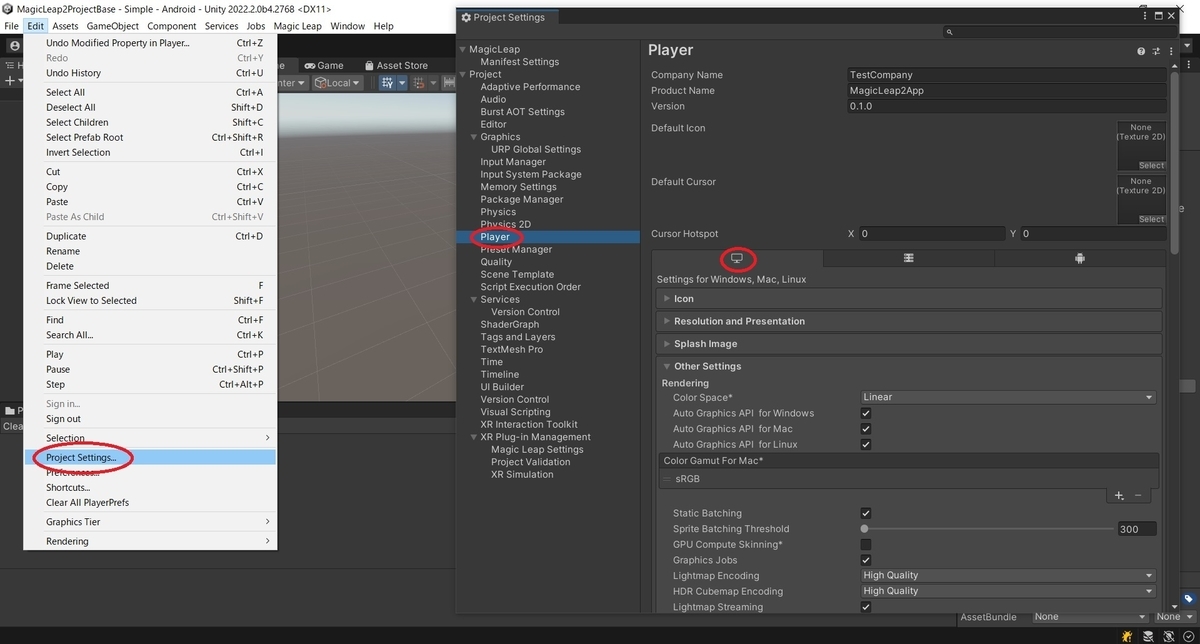Open the Color Space dropdown
1200x644 pixels.
point(1008,397)
